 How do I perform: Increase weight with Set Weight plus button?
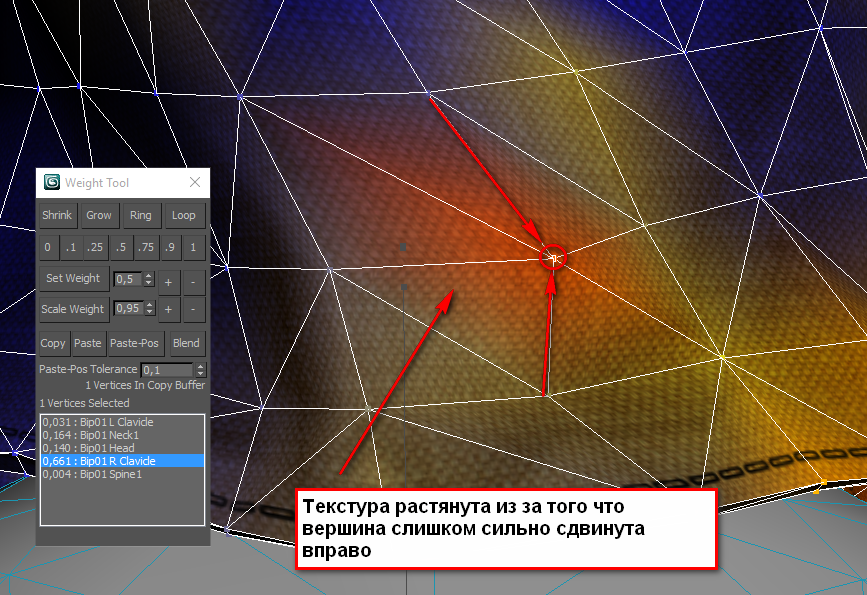click(x=168, y=281)
